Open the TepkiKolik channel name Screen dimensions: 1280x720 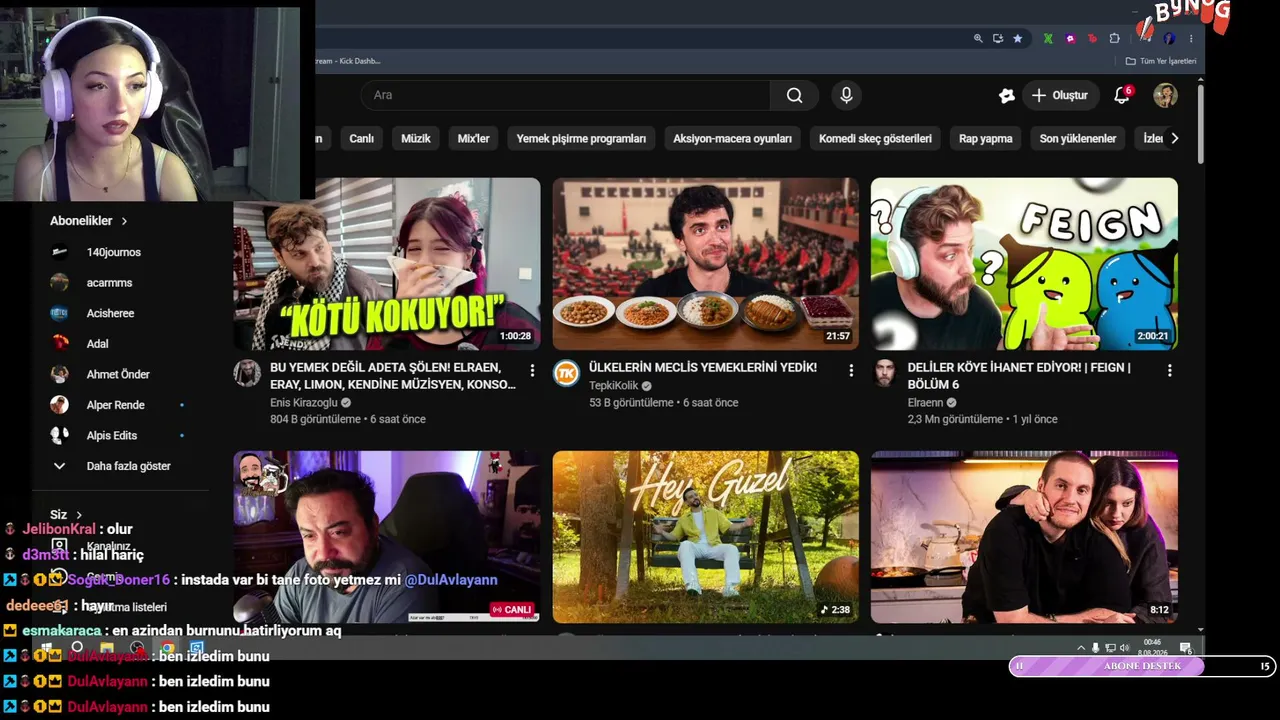(613, 386)
